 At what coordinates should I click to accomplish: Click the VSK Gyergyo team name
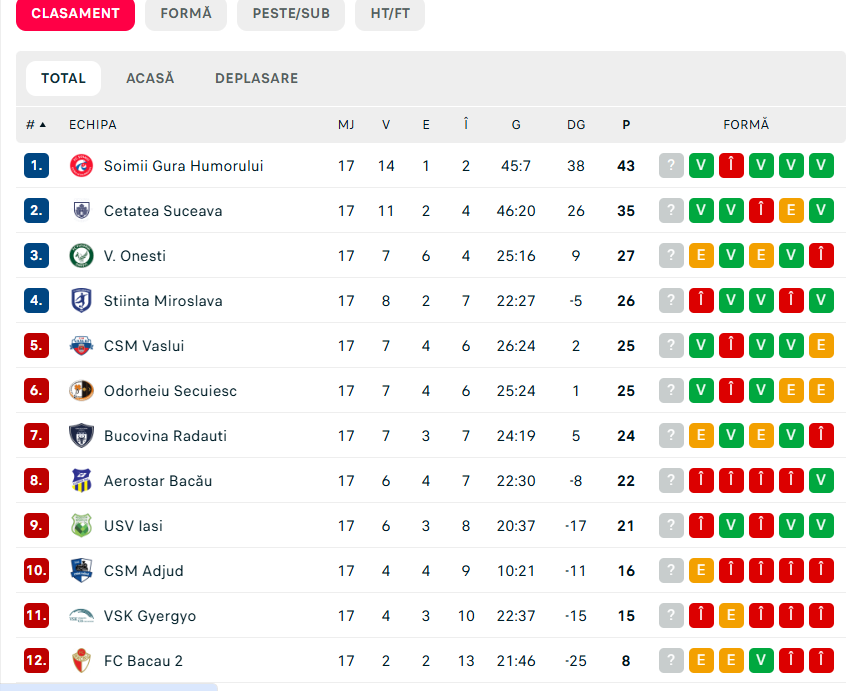click(x=150, y=616)
